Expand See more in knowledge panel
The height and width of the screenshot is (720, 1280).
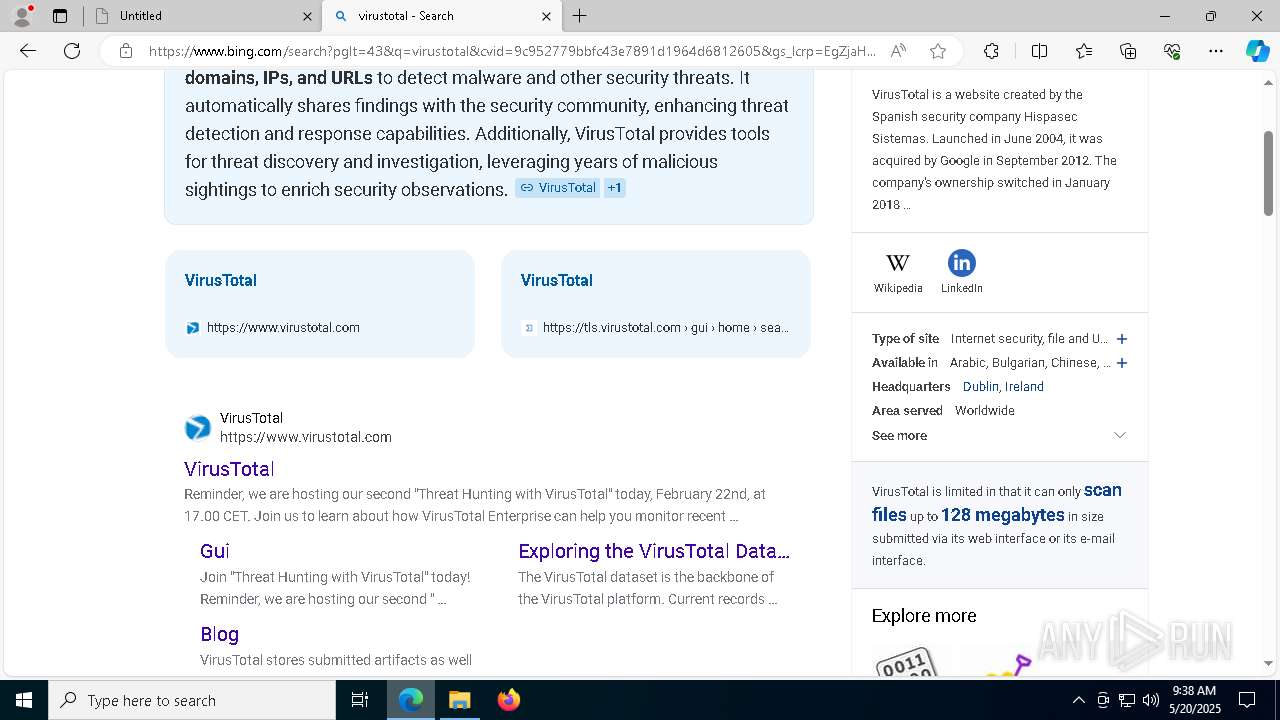tap(1000, 435)
